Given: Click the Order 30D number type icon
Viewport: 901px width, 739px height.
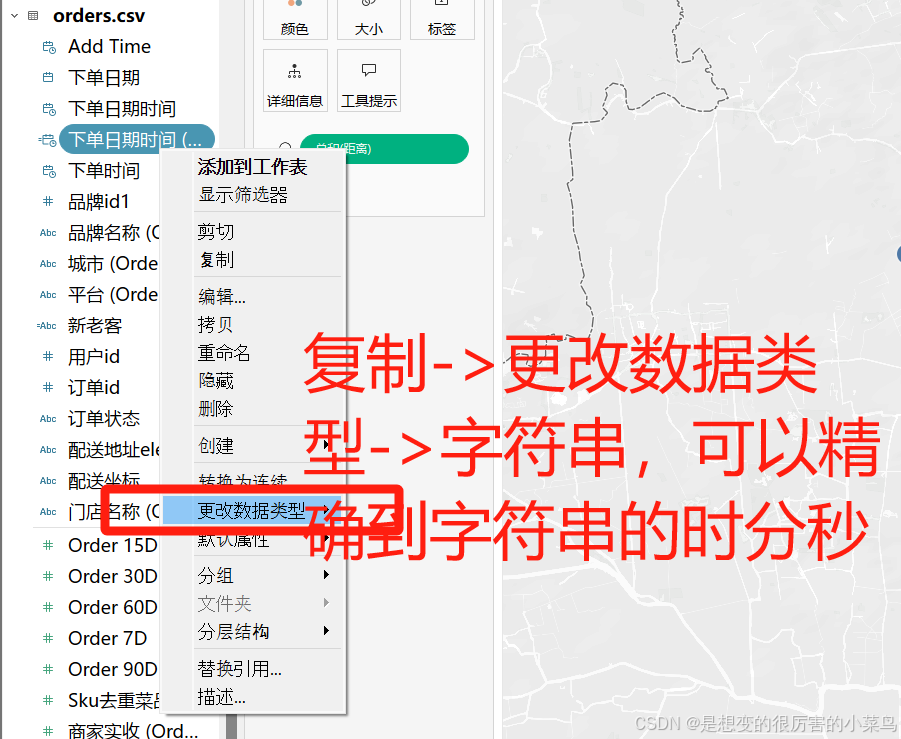Looking at the screenshot, I should pos(48,576).
